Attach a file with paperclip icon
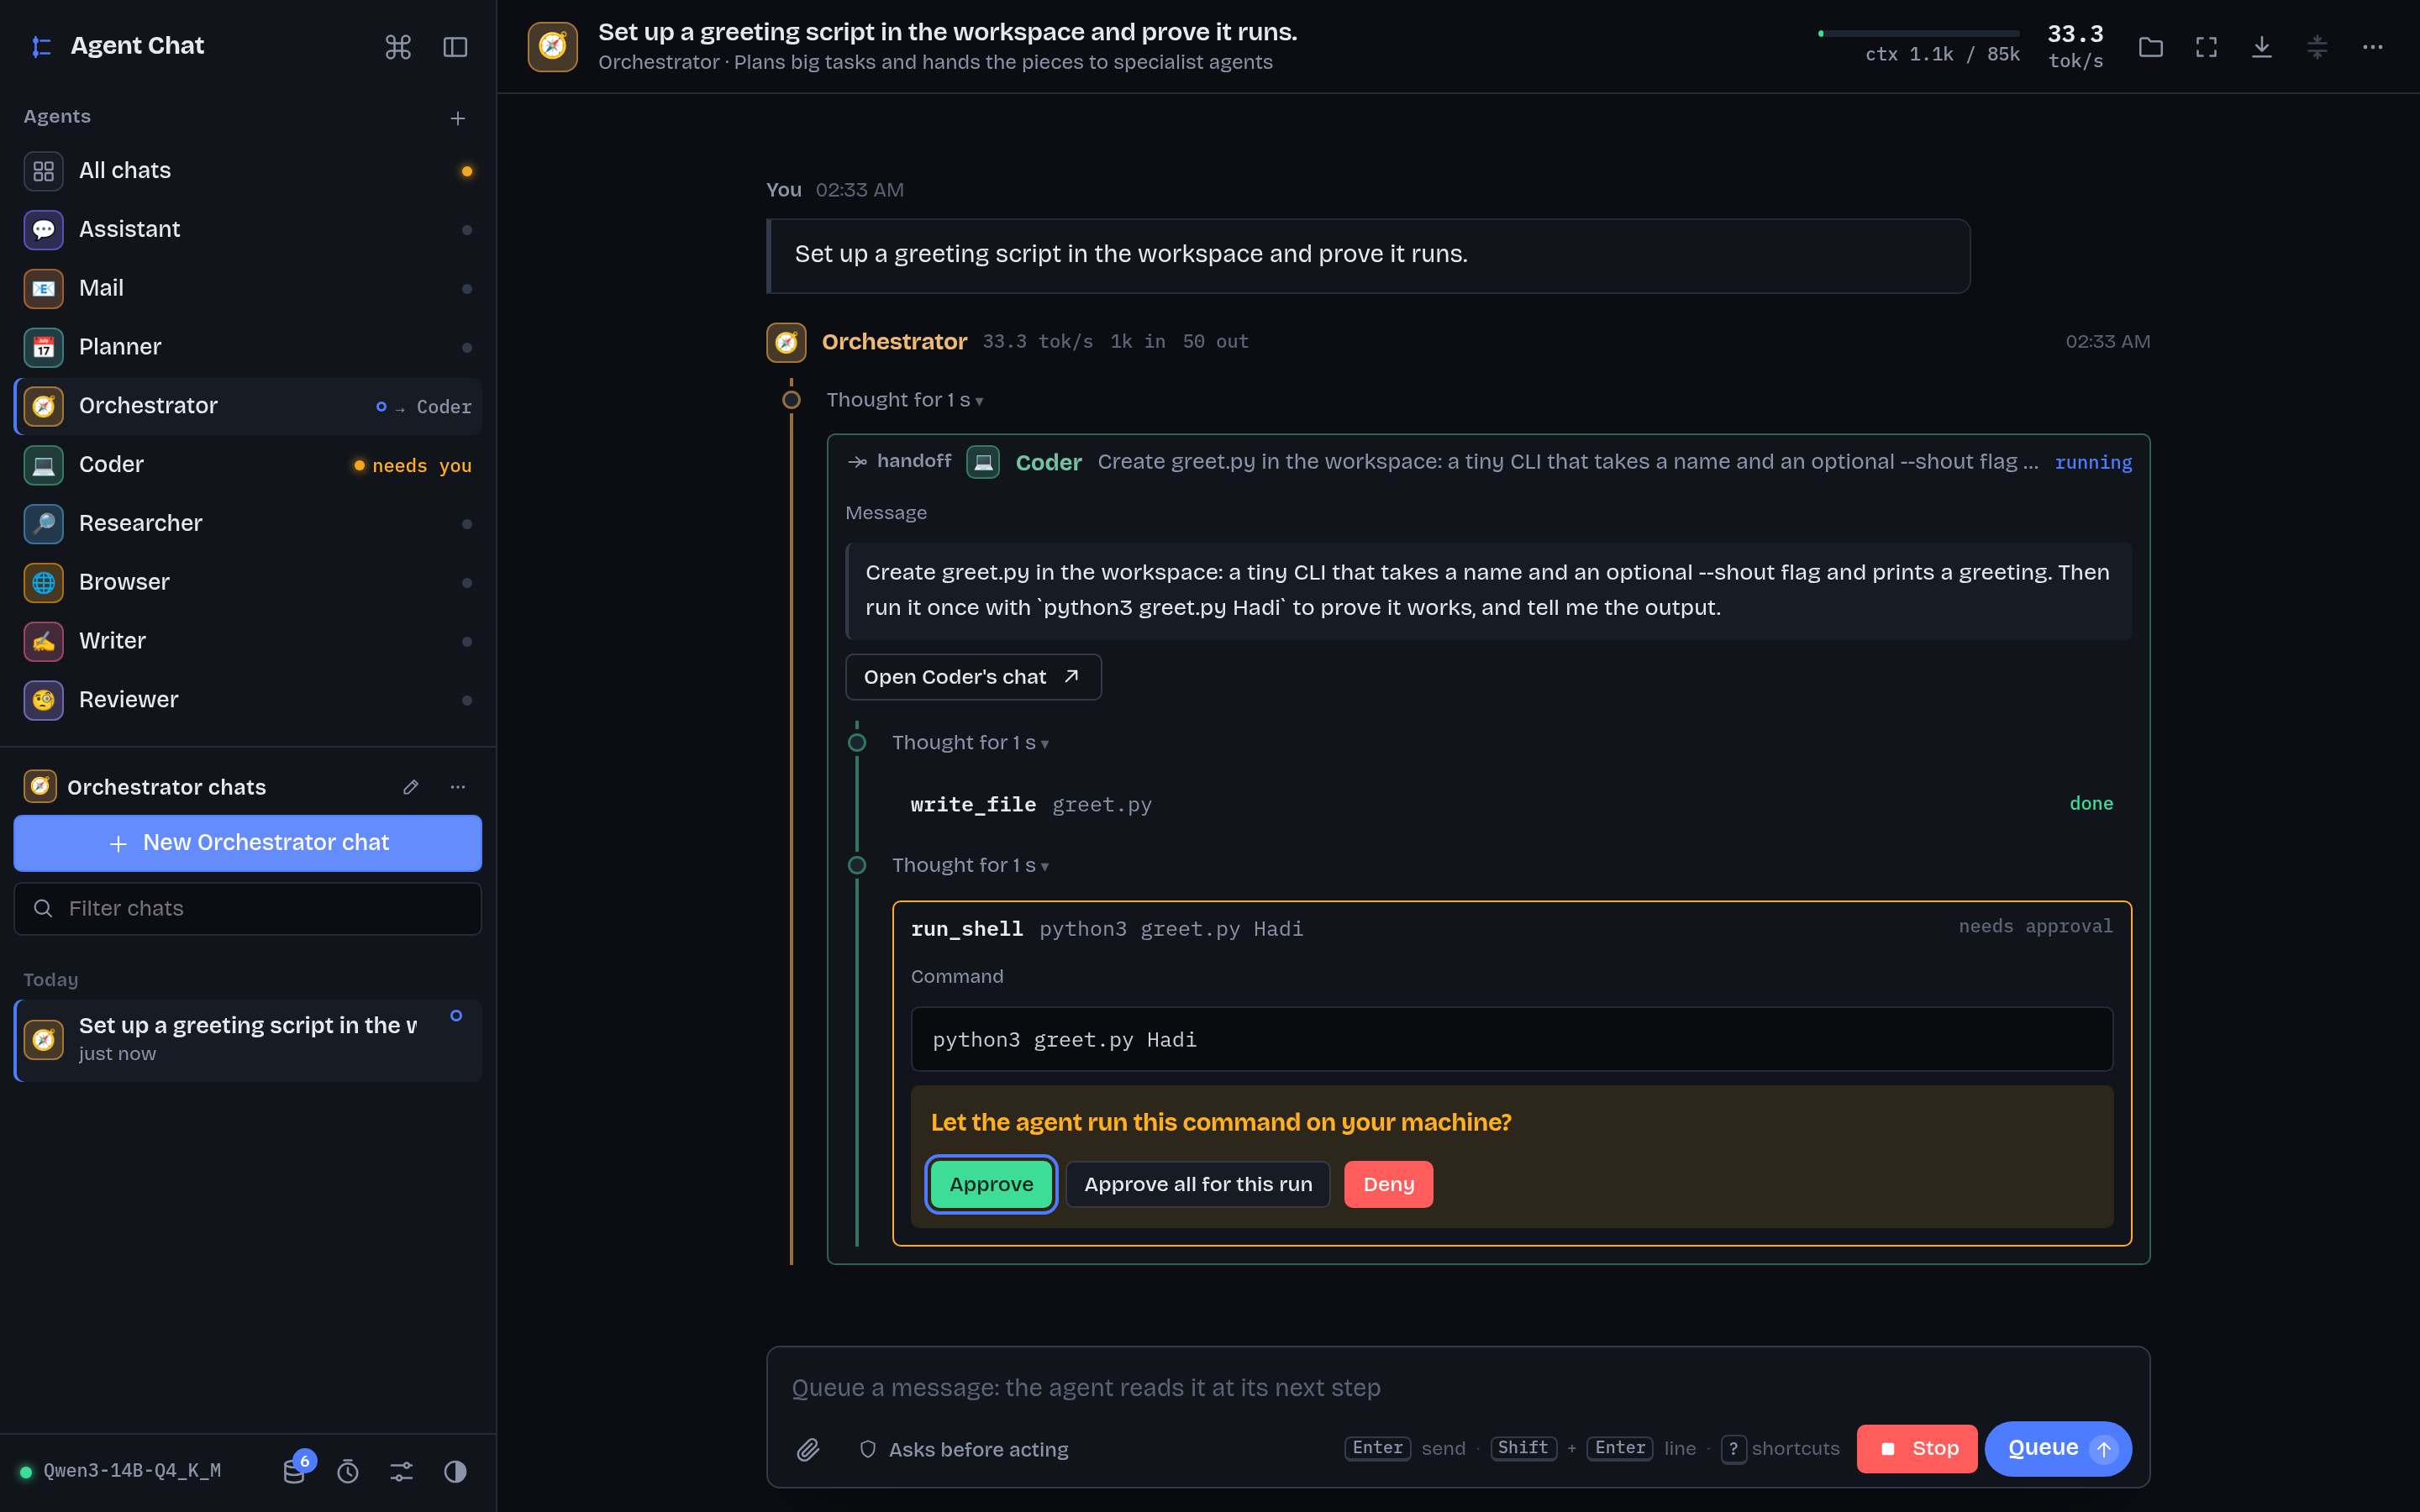Image resolution: width=2420 pixels, height=1512 pixels. (808, 1449)
